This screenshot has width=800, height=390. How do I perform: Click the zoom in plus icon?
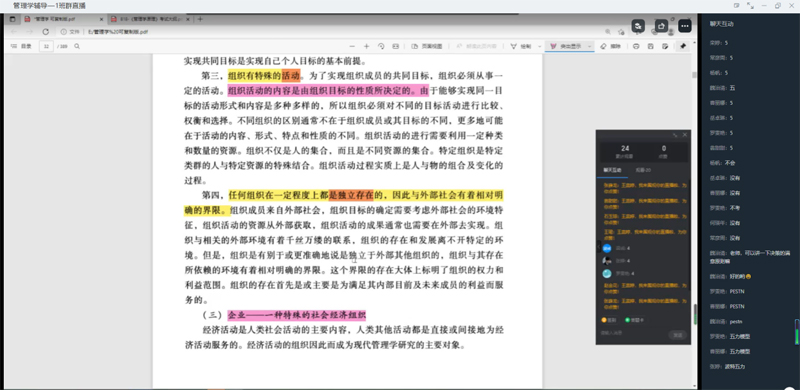366,46
